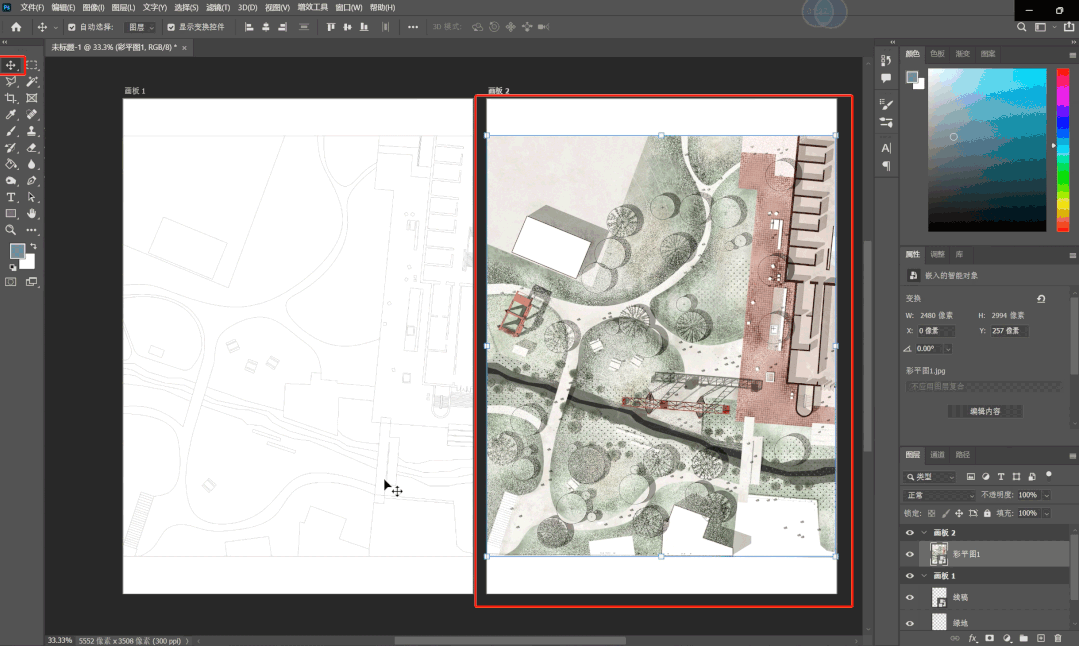
Task: Select the Horizontal Type tool
Action: pos(11,197)
